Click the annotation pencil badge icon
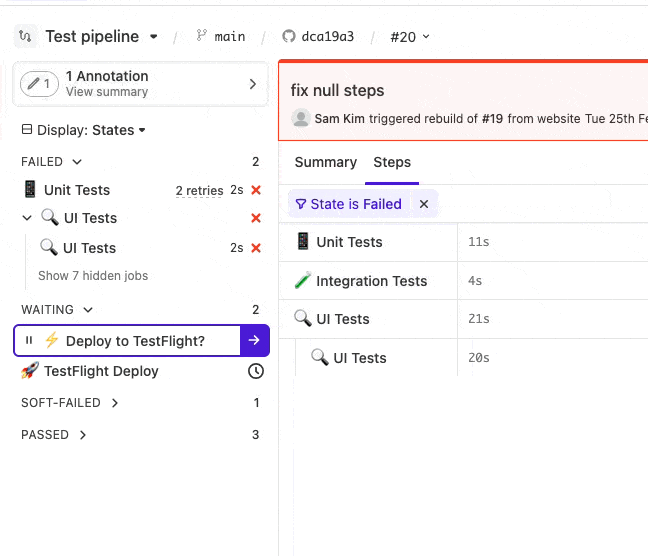Image resolution: width=648 pixels, height=556 pixels. tap(38, 84)
